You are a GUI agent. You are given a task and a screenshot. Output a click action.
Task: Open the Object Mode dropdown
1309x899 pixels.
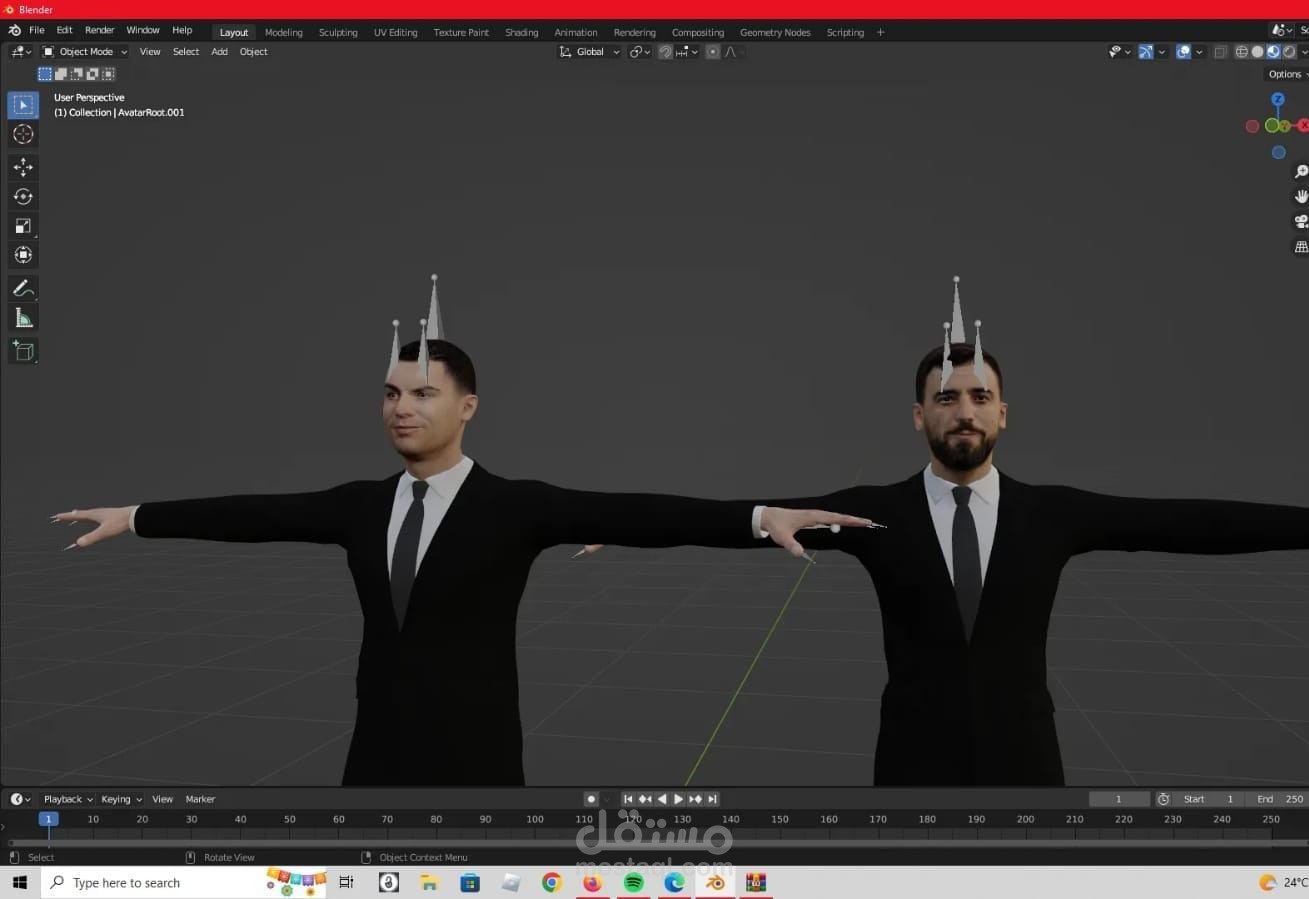[x=85, y=52]
